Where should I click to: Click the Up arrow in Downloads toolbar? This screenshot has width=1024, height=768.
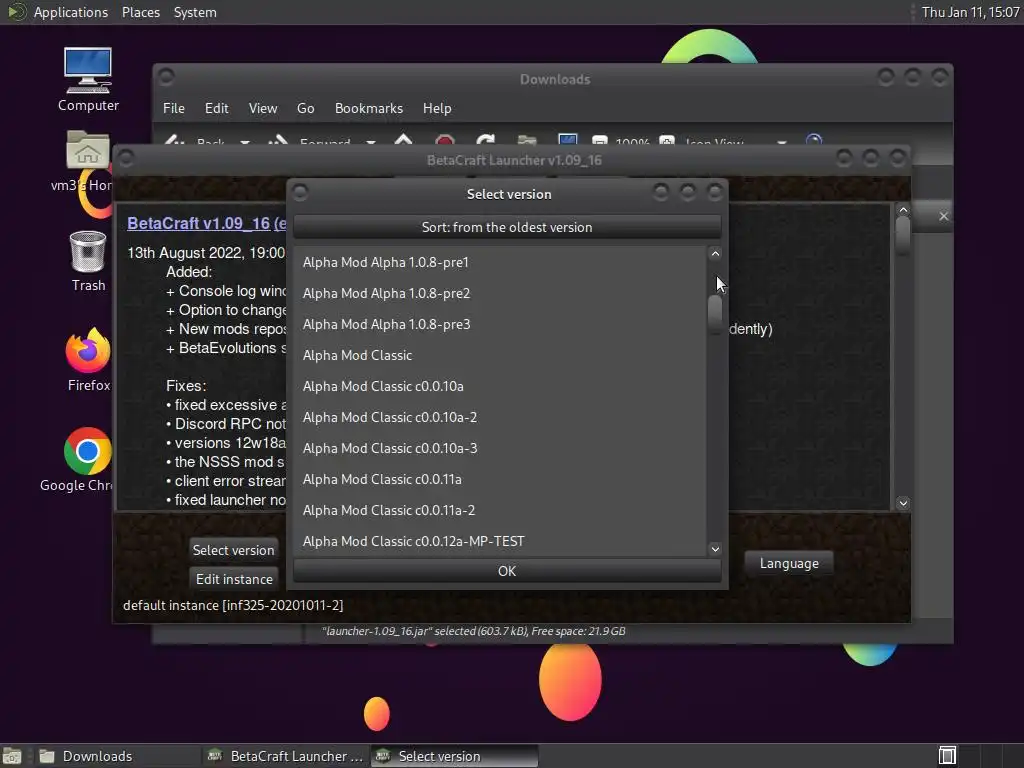[404, 141]
